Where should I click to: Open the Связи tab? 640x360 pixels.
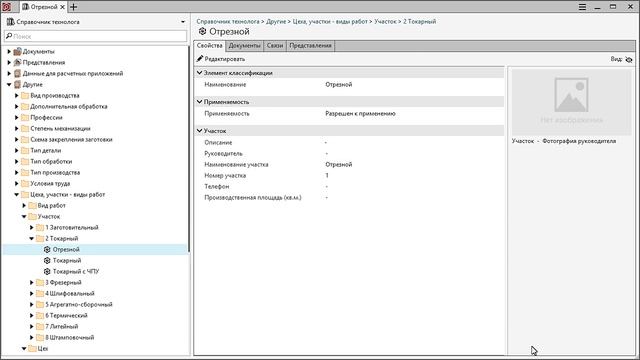coord(275,46)
